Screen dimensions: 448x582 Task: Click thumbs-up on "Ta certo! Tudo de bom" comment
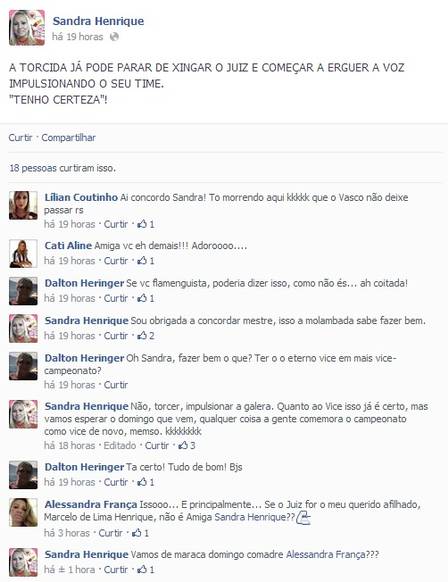pyautogui.click(x=142, y=482)
